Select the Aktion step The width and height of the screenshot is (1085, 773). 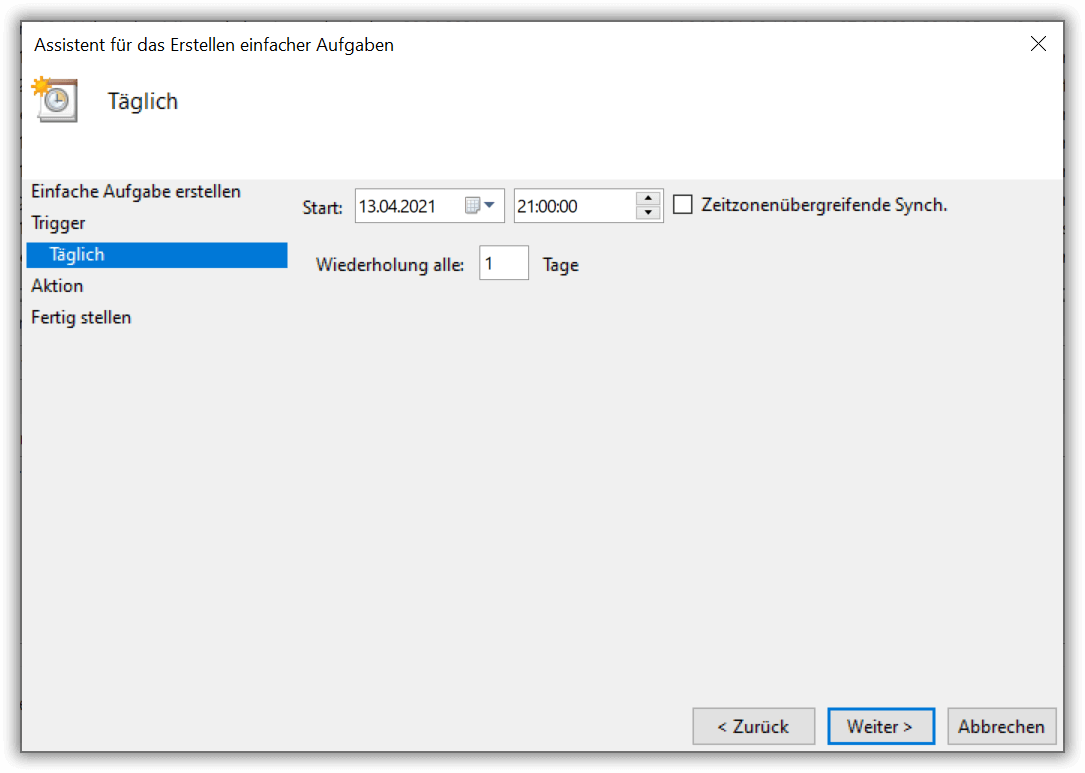pyautogui.click(x=57, y=286)
